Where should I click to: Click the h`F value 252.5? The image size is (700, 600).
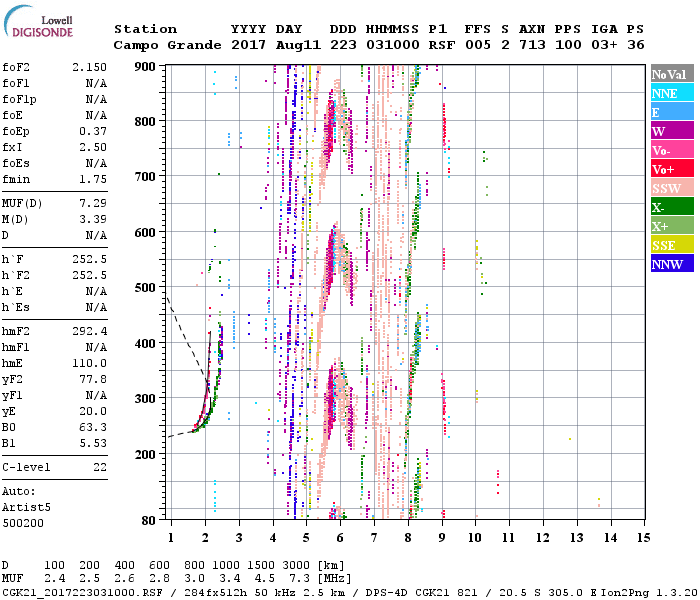point(89,259)
